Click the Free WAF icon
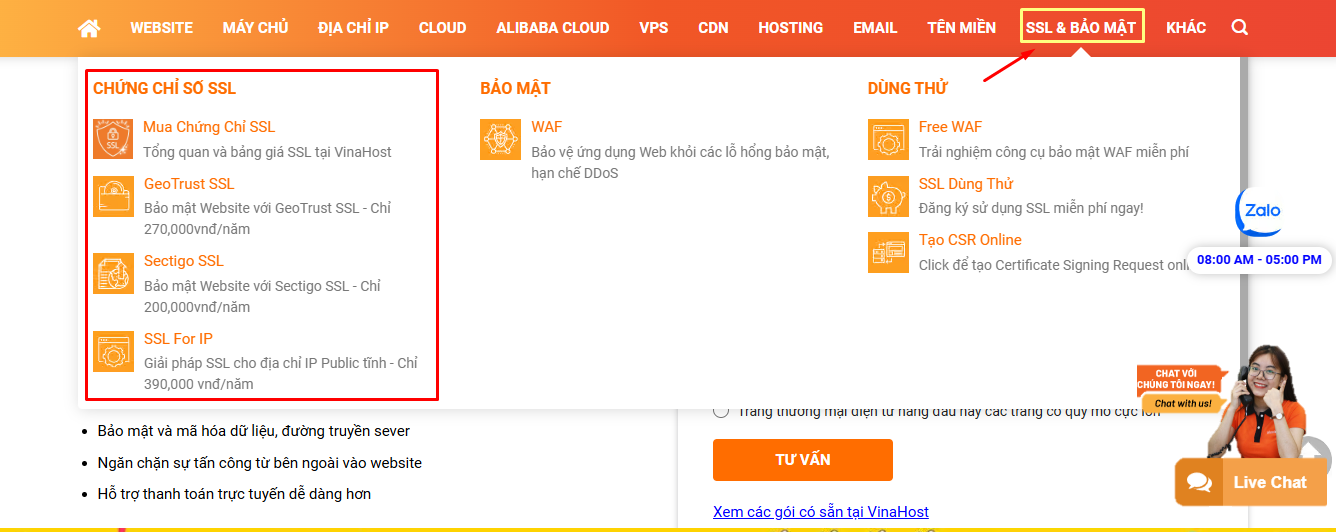The height and width of the screenshot is (532, 1336). pyautogui.click(x=888, y=139)
